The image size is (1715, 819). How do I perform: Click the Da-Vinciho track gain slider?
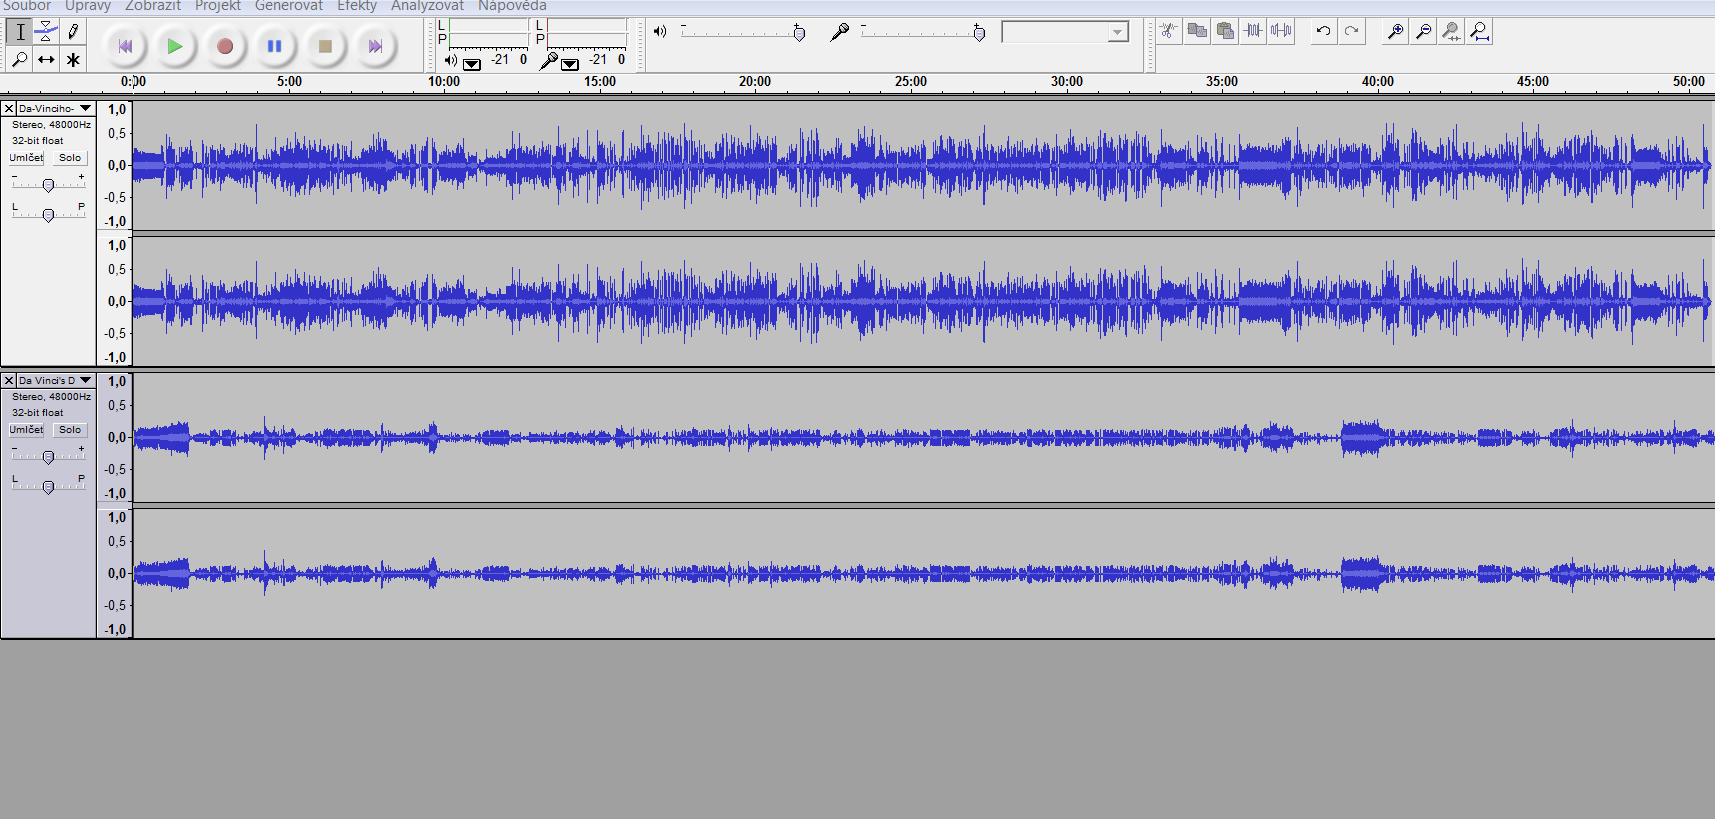pyautogui.click(x=48, y=184)
